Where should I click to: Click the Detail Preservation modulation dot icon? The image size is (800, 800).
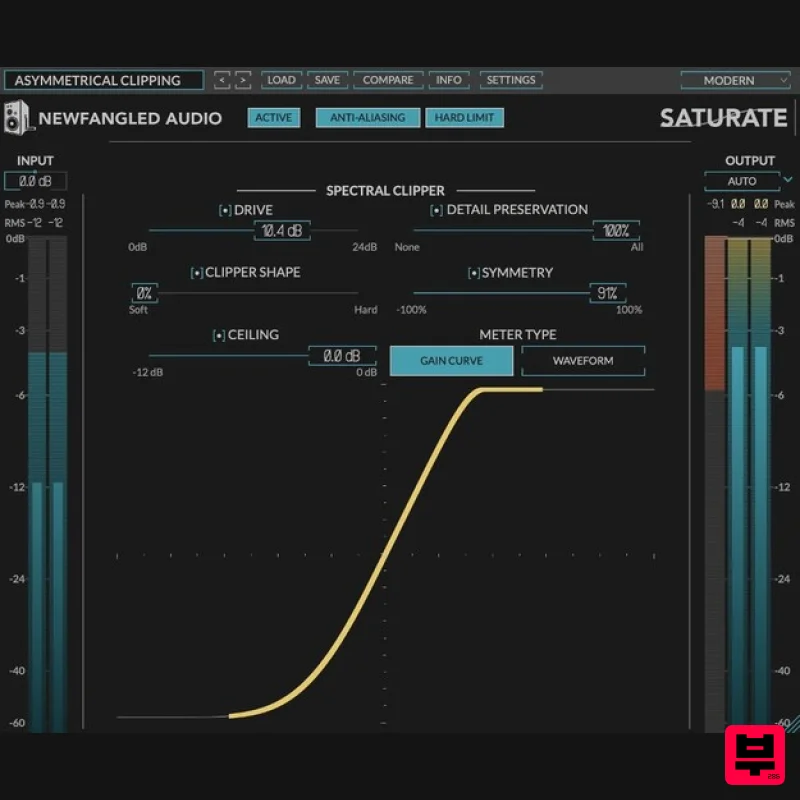pyautogui.click(x=435, y=210)
